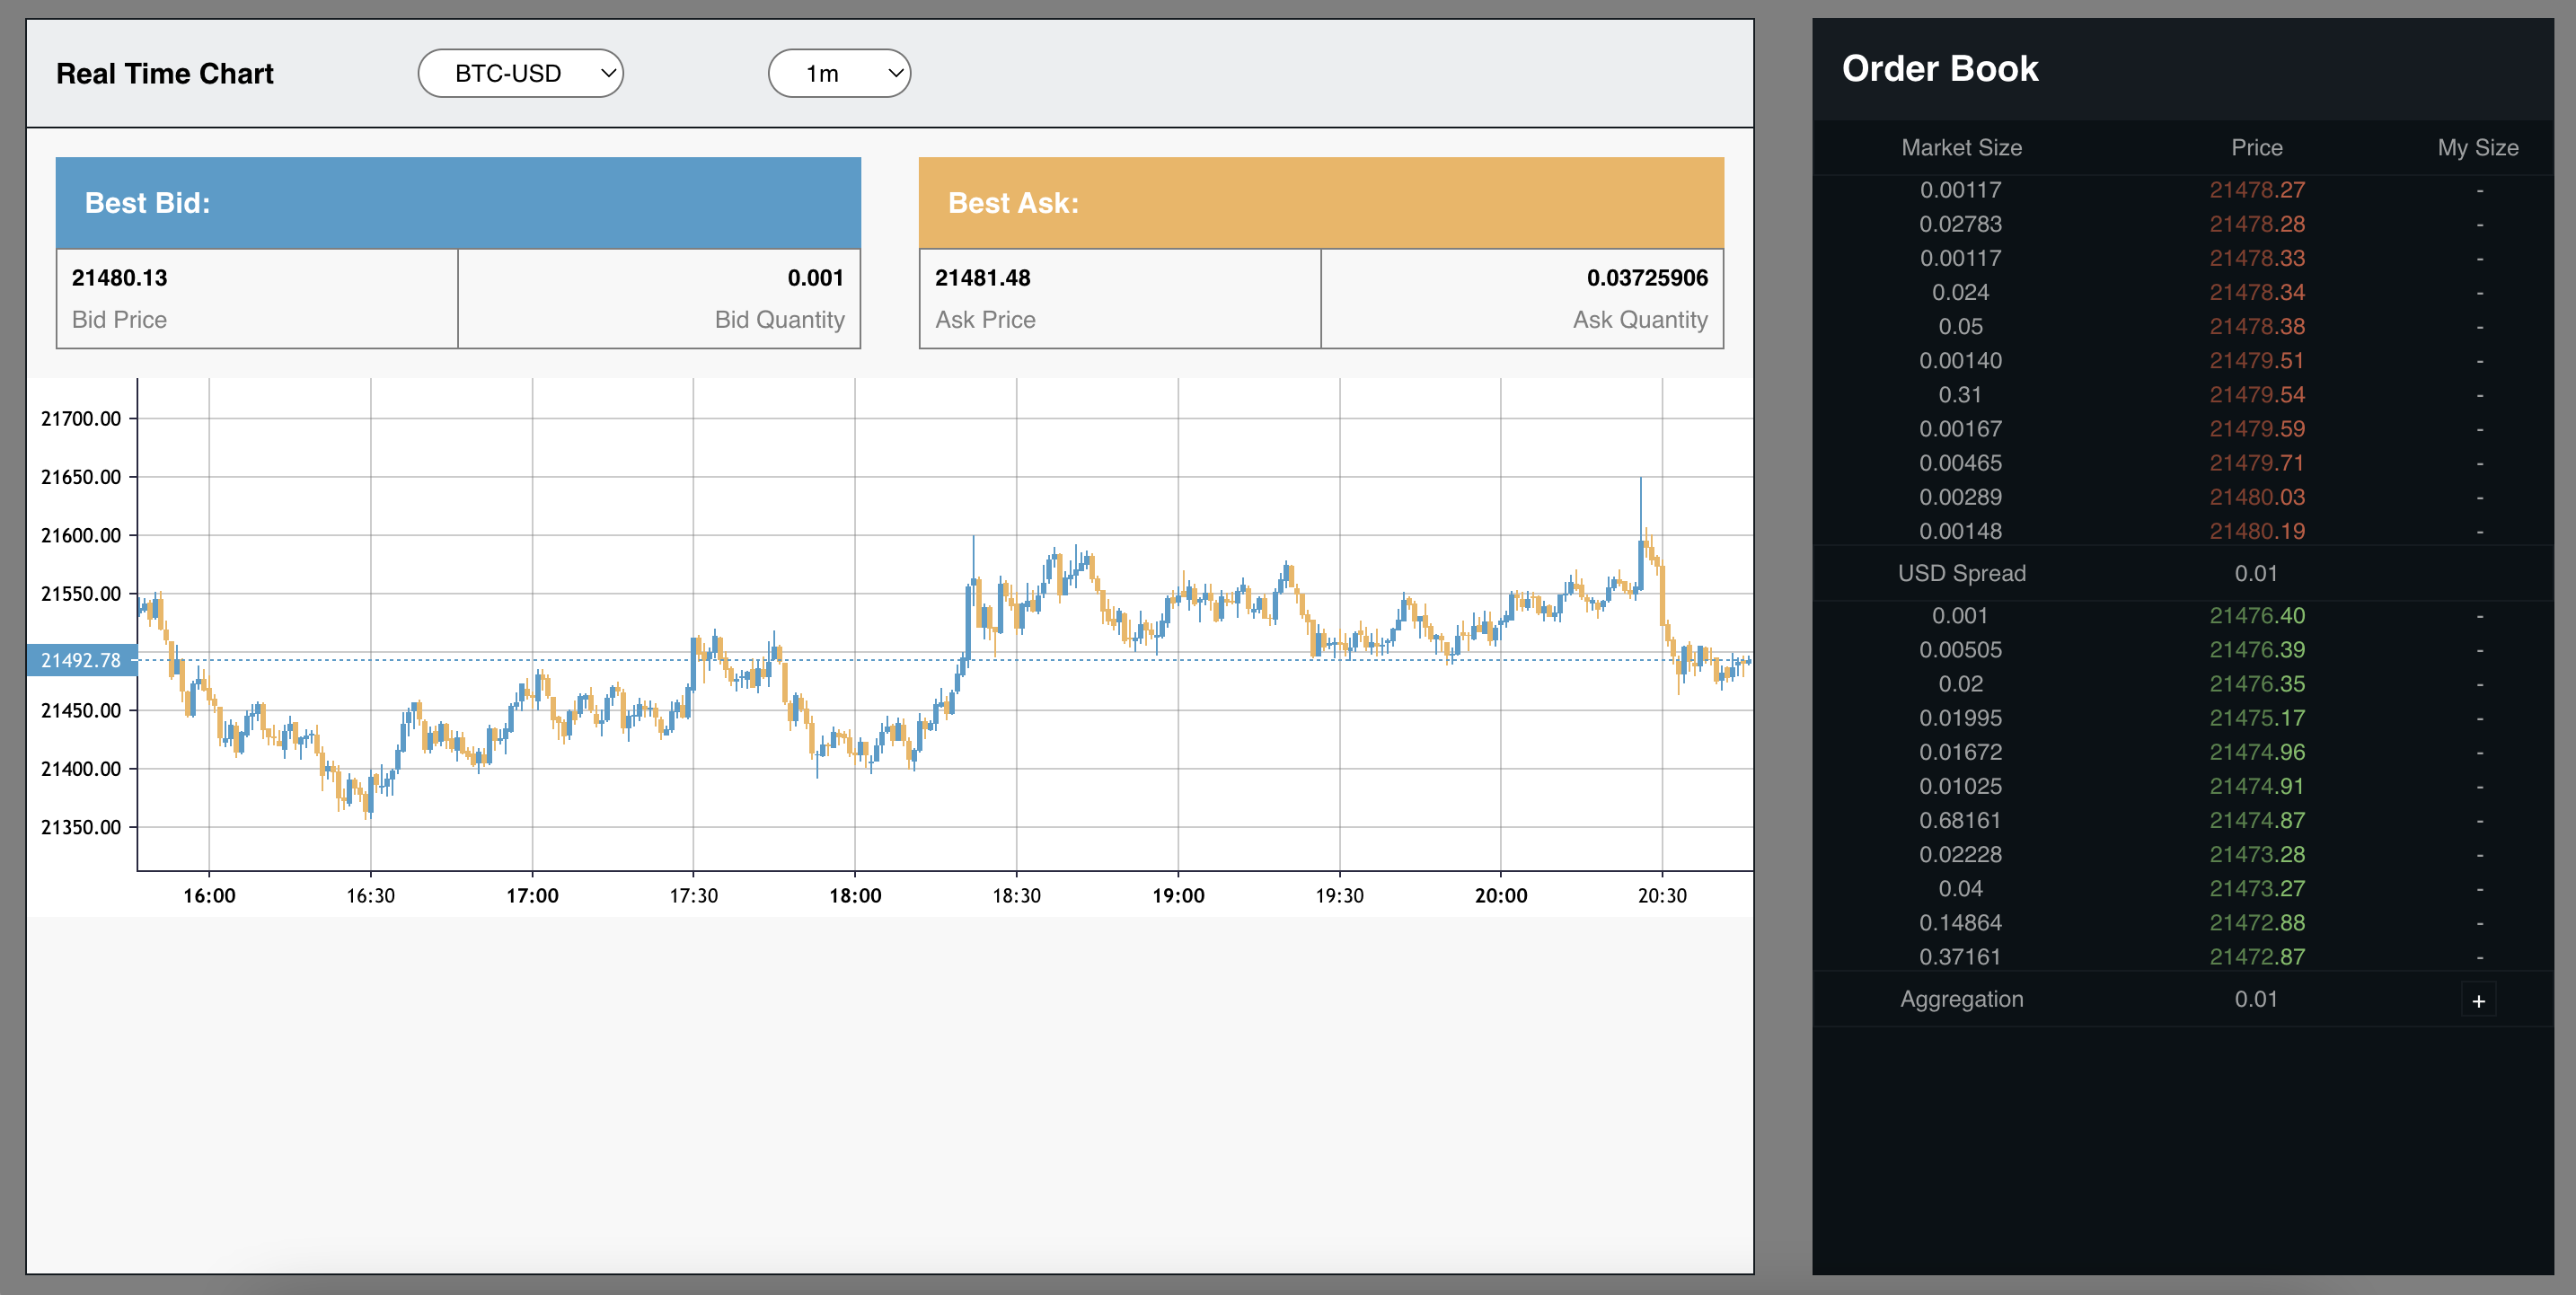Click the Market Size column header
Image resolution: width=2576 pixels, height=1295 pixels.
pos(1961,147)
